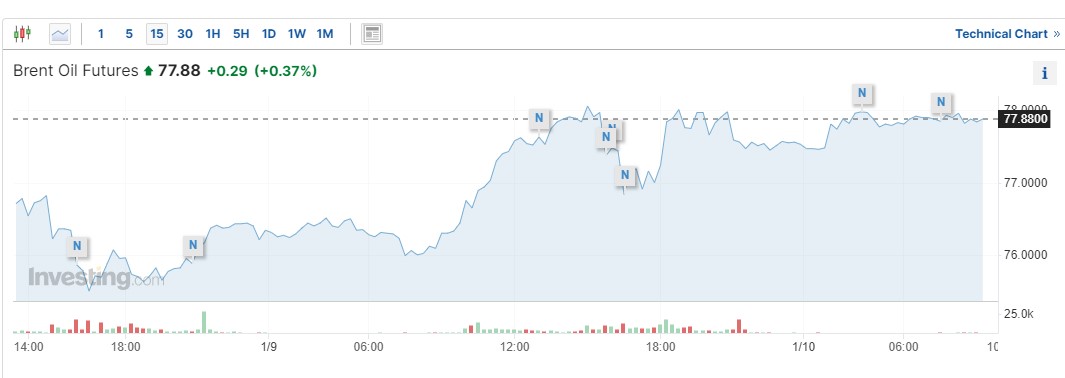Open news marker near 12:00 on 1/9
Screen dimensions: 1065x378
pos(539,118)
